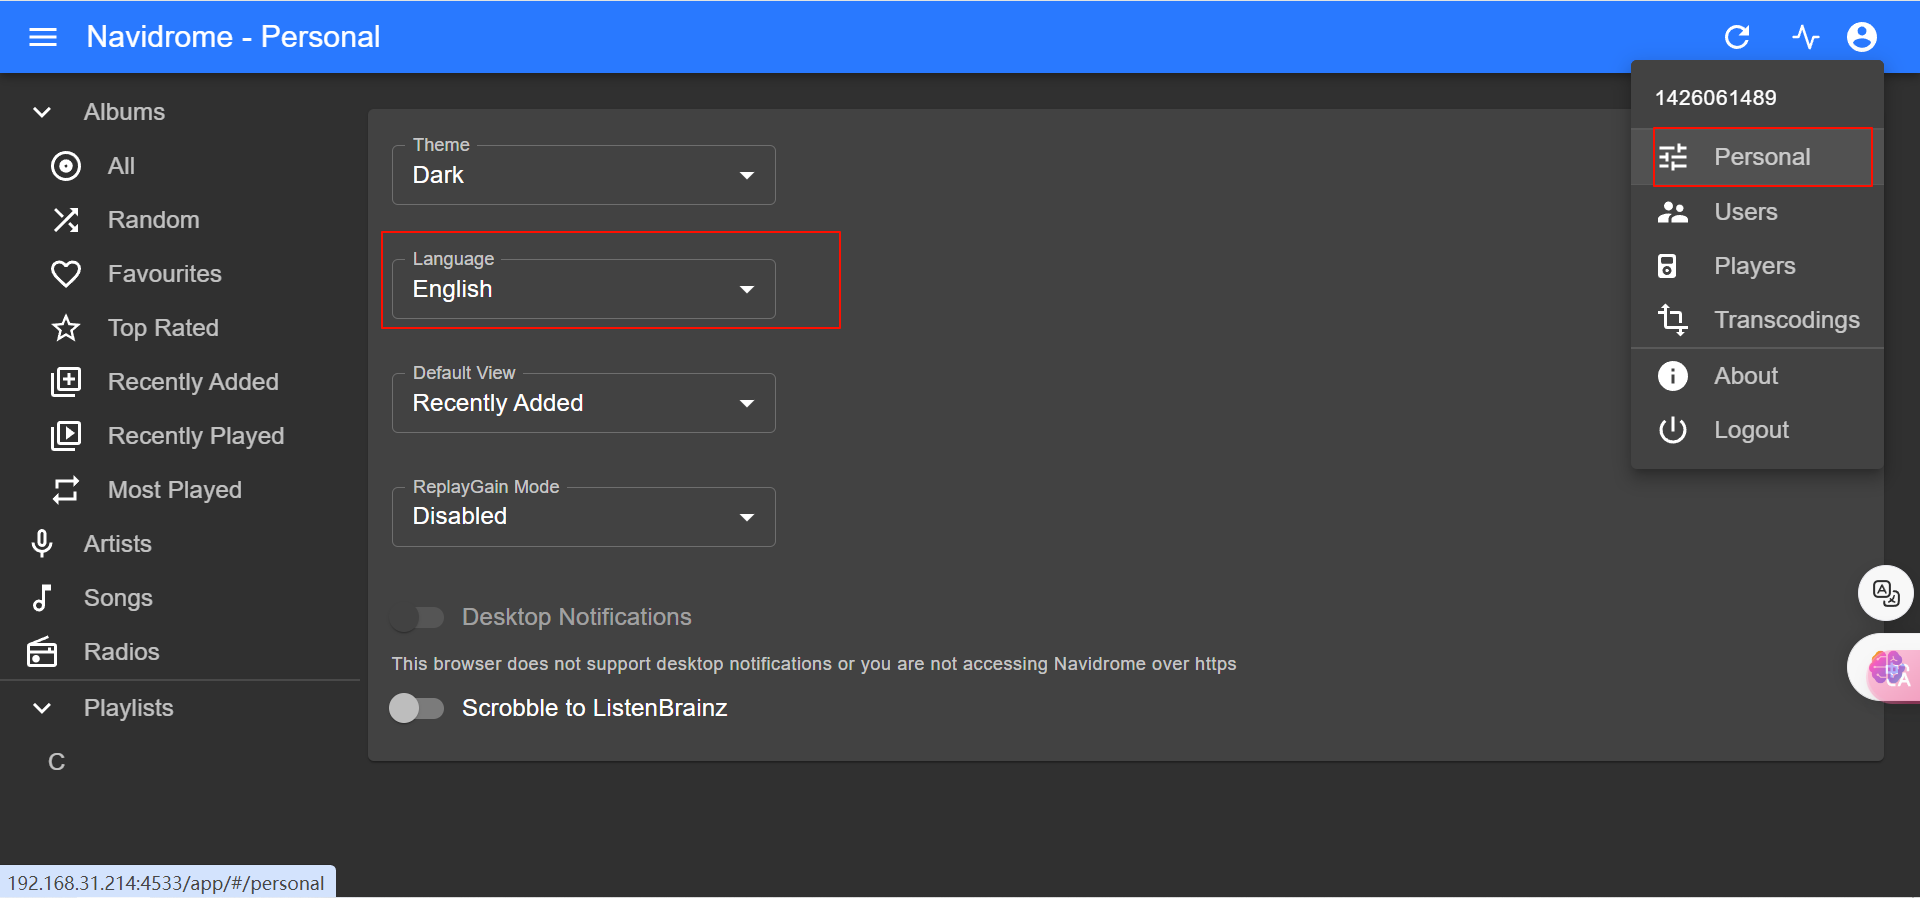Click the Radios radio icon

(42, 652)
